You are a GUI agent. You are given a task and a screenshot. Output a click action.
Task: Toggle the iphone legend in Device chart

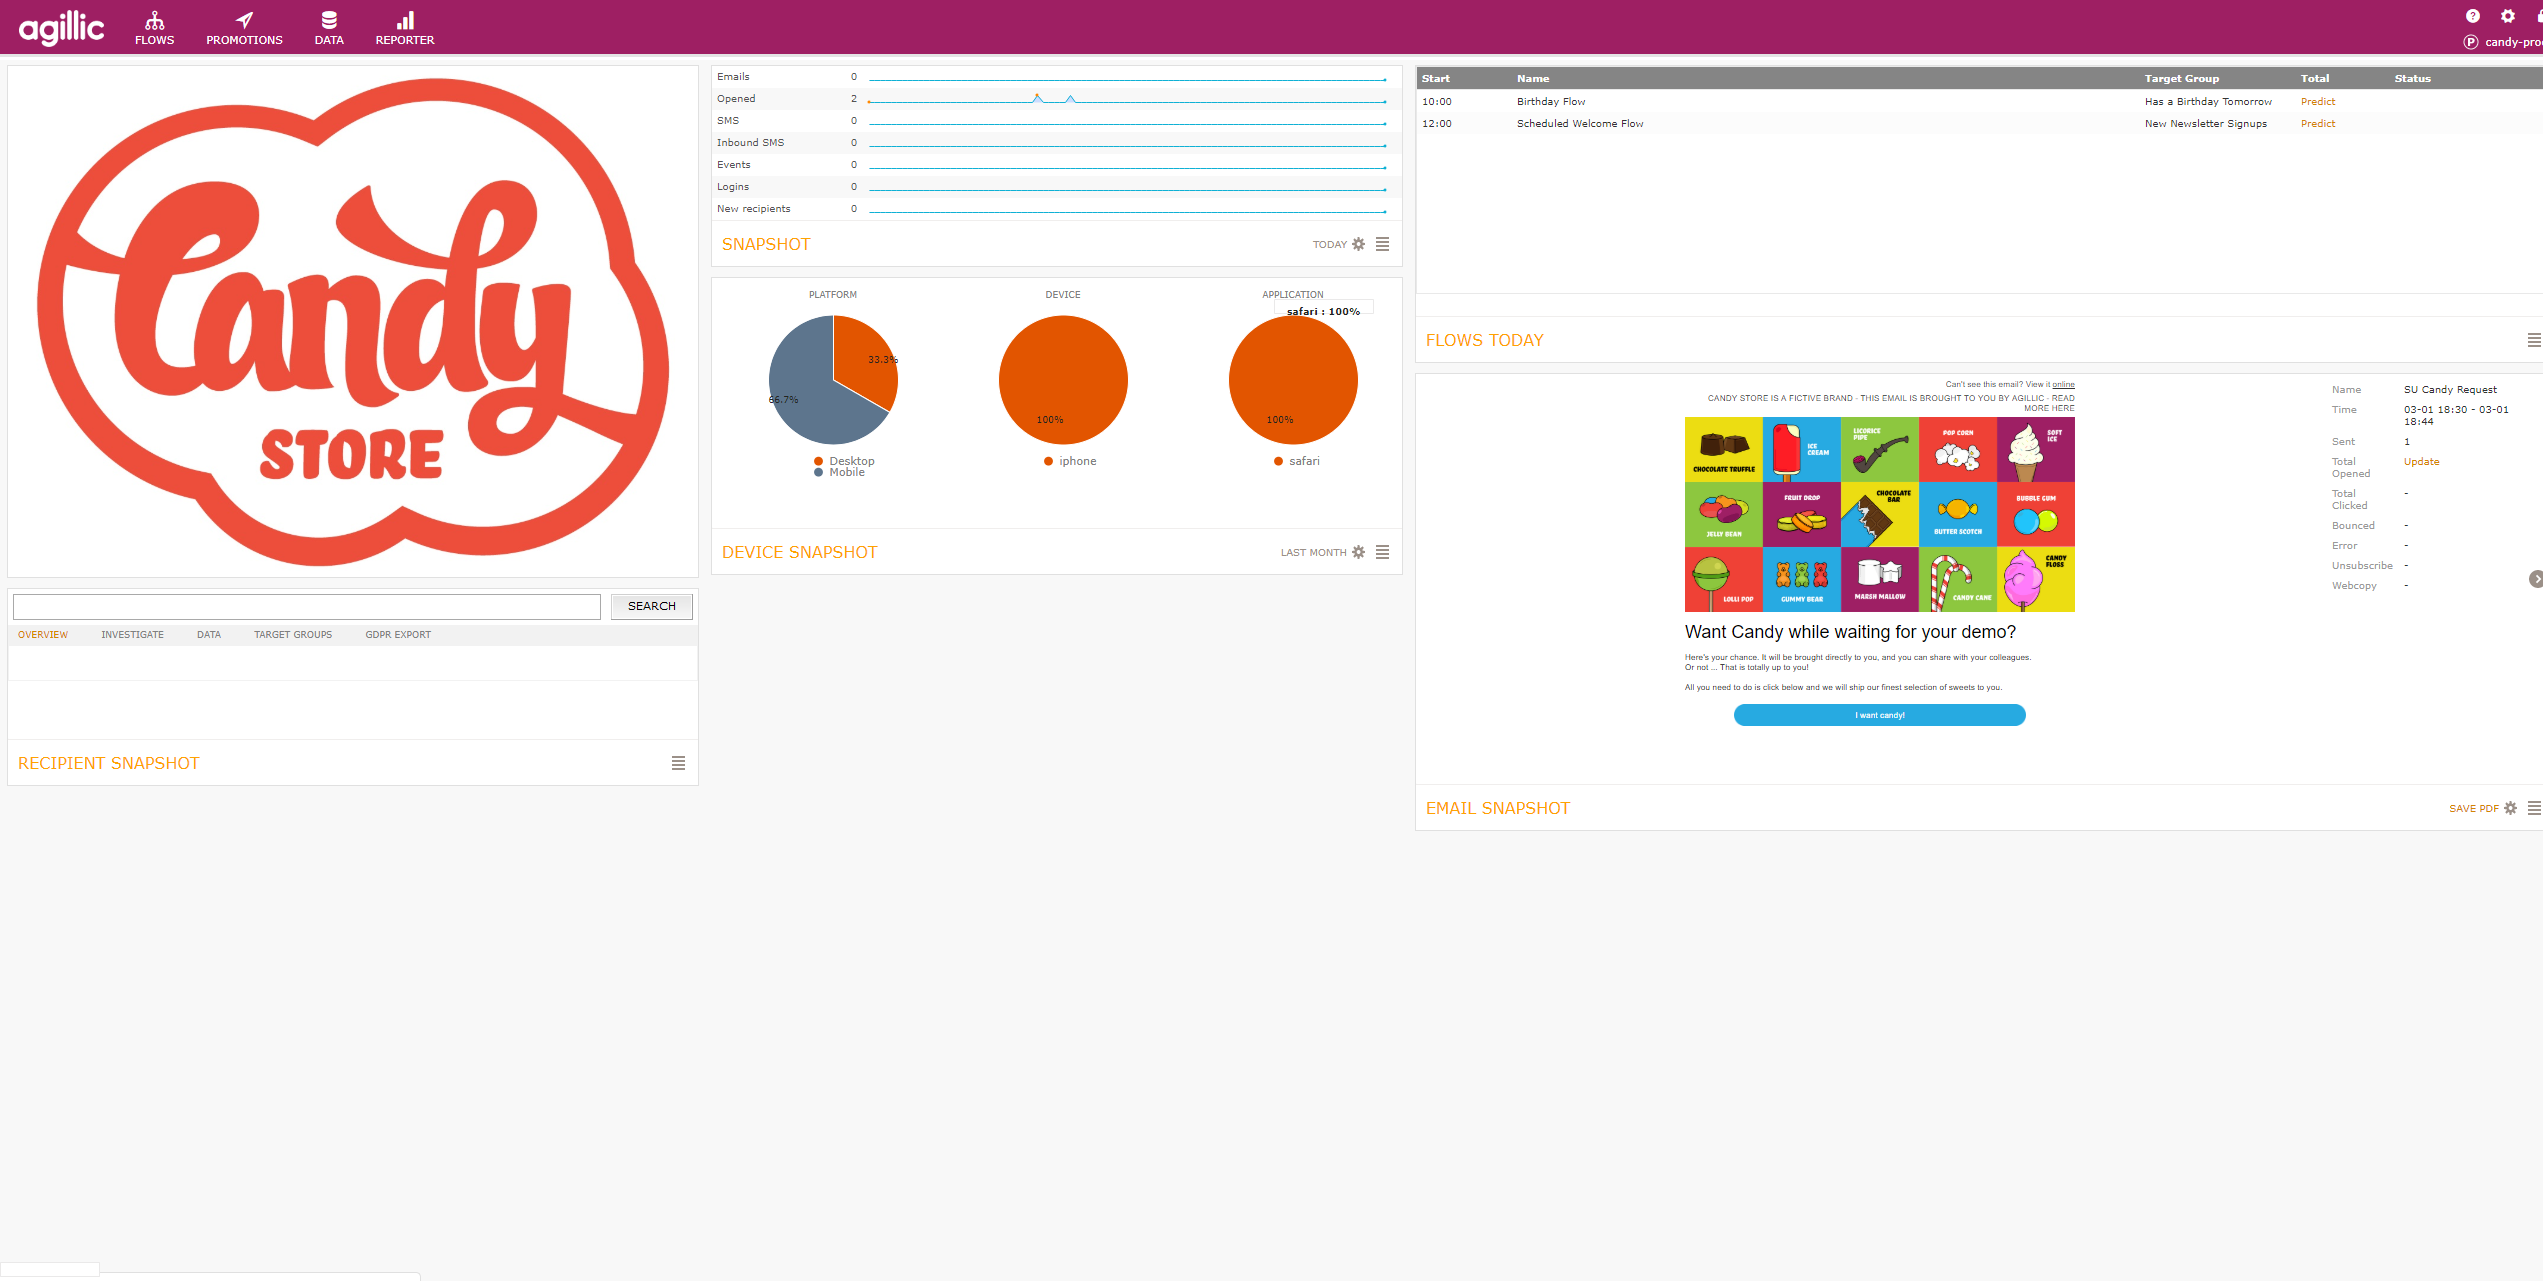pyautogui.click(x=1070, y=461)
